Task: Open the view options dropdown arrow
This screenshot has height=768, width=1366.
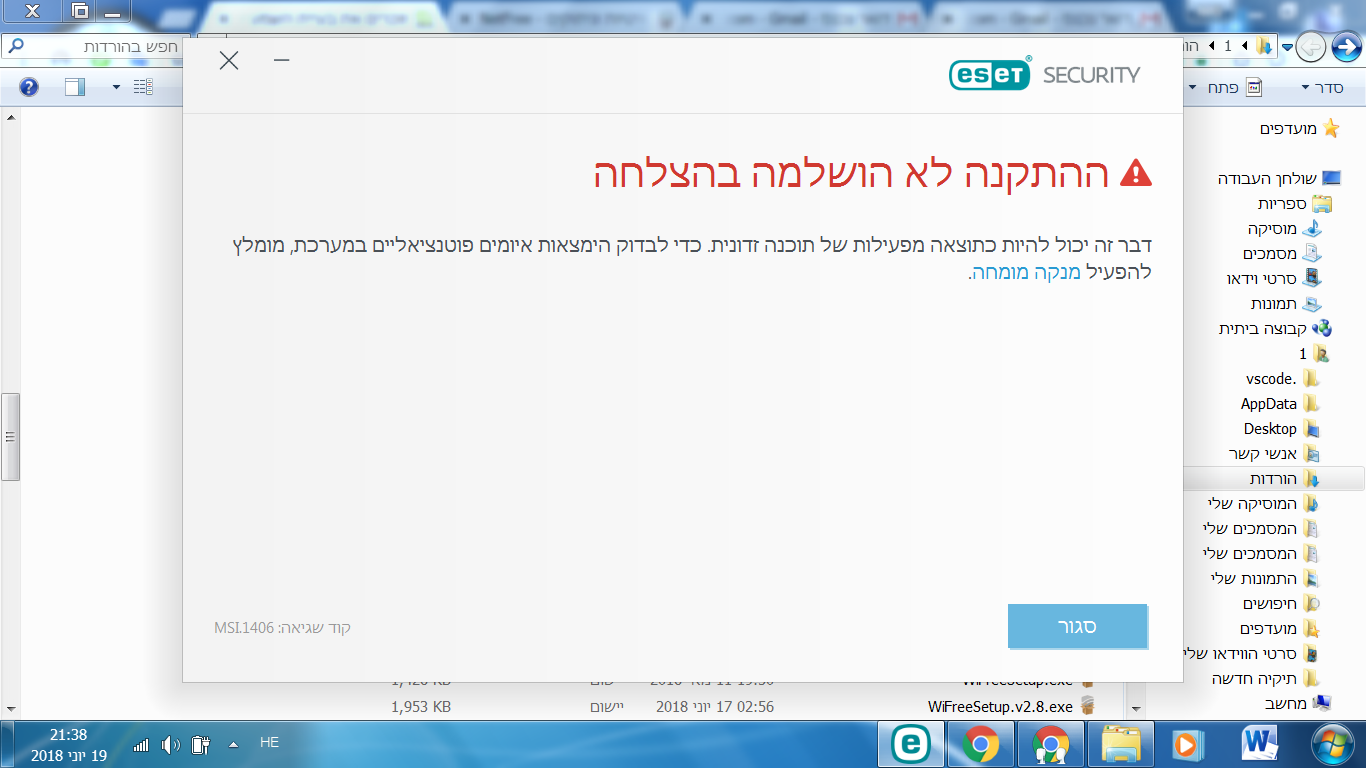Action: [116, 87]
